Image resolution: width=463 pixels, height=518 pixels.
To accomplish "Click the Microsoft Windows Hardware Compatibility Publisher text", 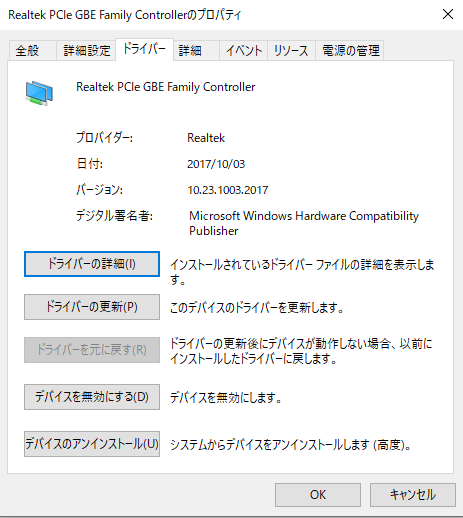I will pos(304,223).
